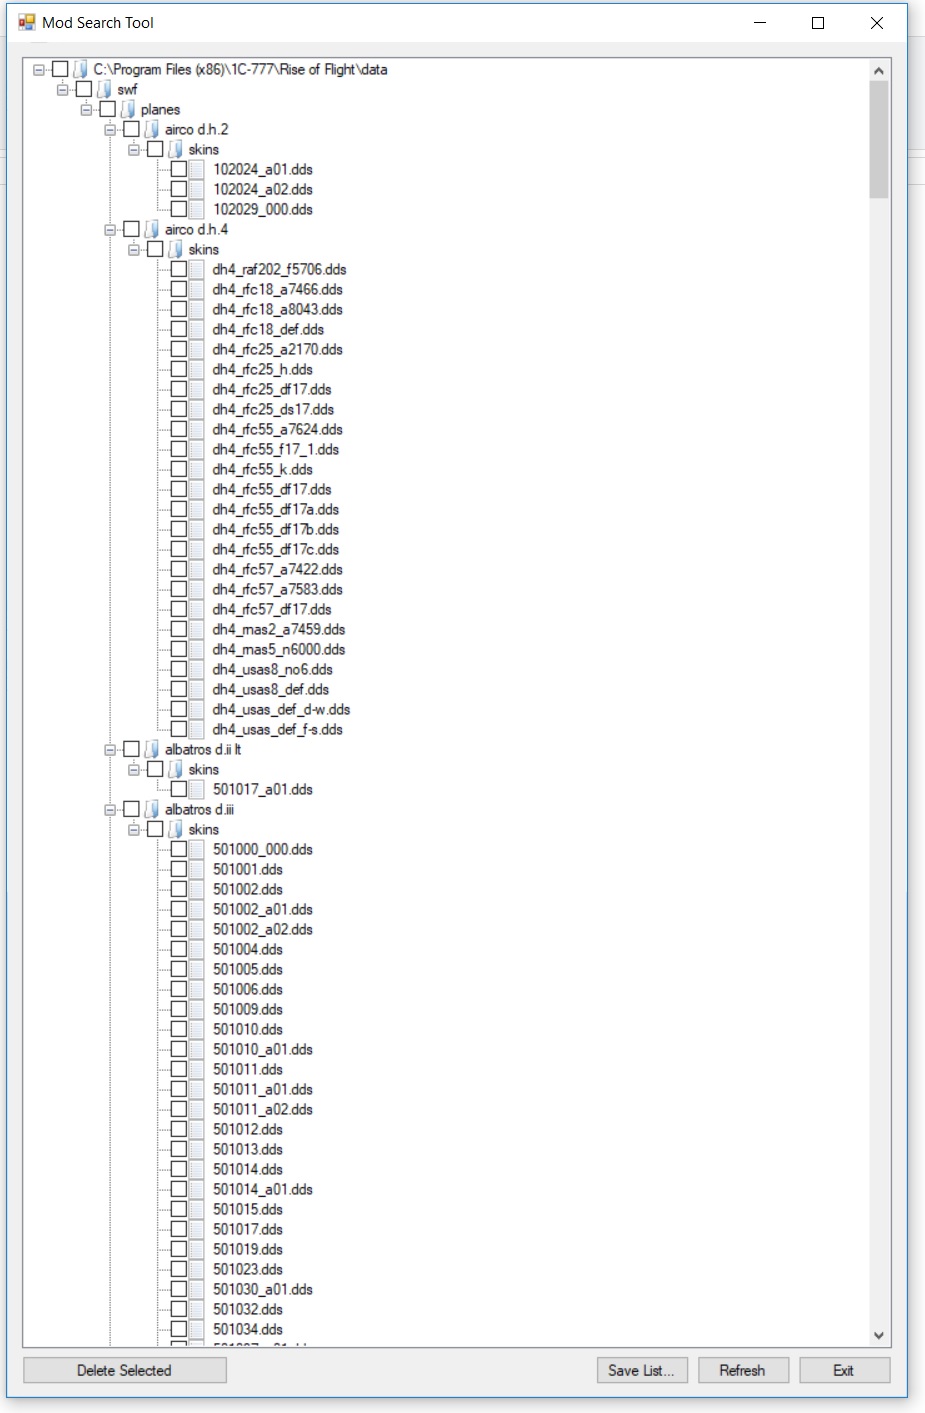Select the 501030_a01.dds file name
The image size is (925, 1413).
coord(263,1289)
